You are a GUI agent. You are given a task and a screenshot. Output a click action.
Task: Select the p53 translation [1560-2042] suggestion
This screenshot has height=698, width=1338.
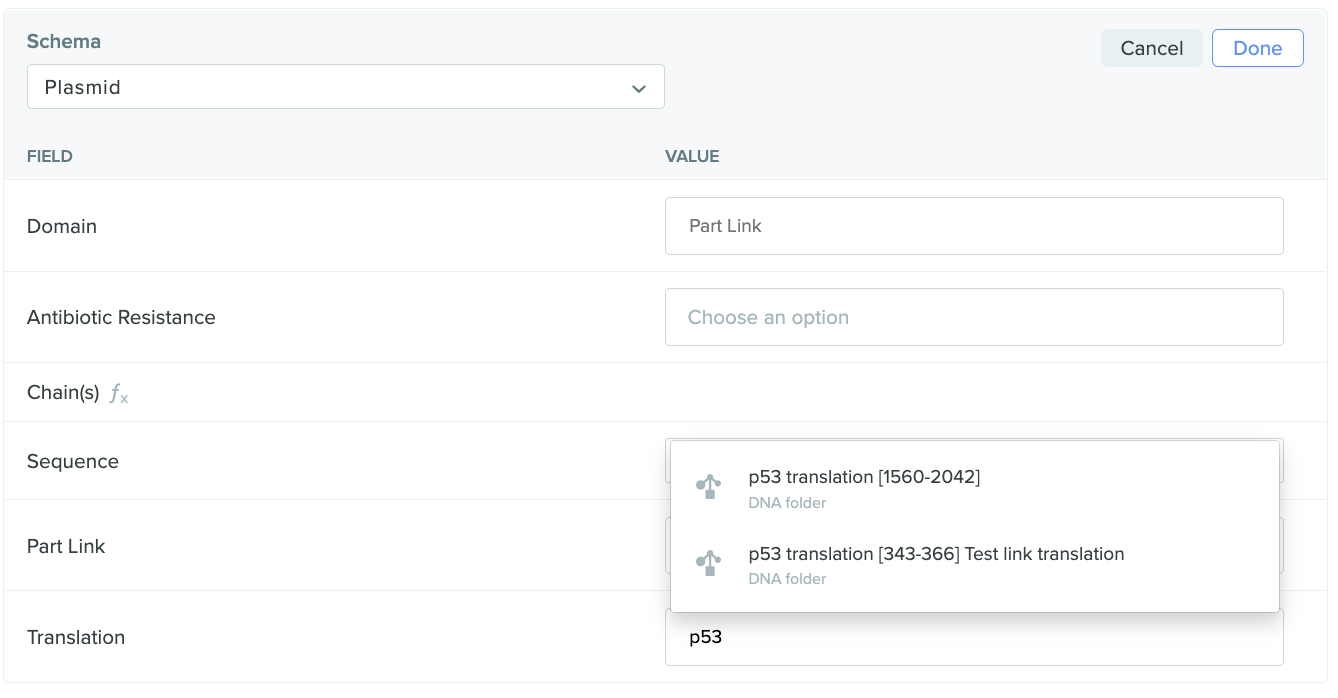click(863, 478)
